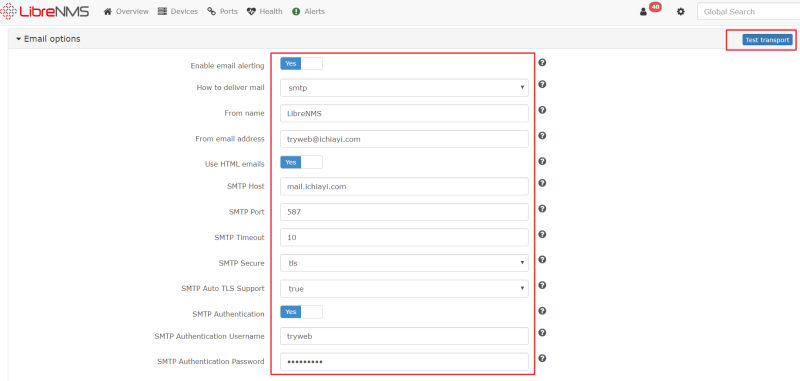Open How to deliver mail dropdown

(x=404, y=88)
